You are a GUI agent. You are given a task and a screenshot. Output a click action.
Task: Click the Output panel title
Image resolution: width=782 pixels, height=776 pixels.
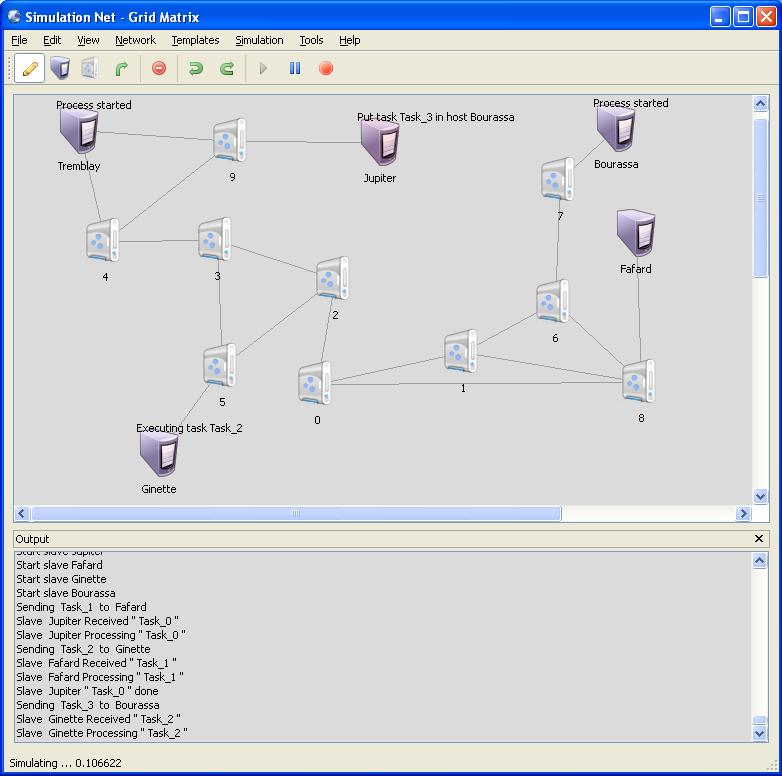[32, 539]
